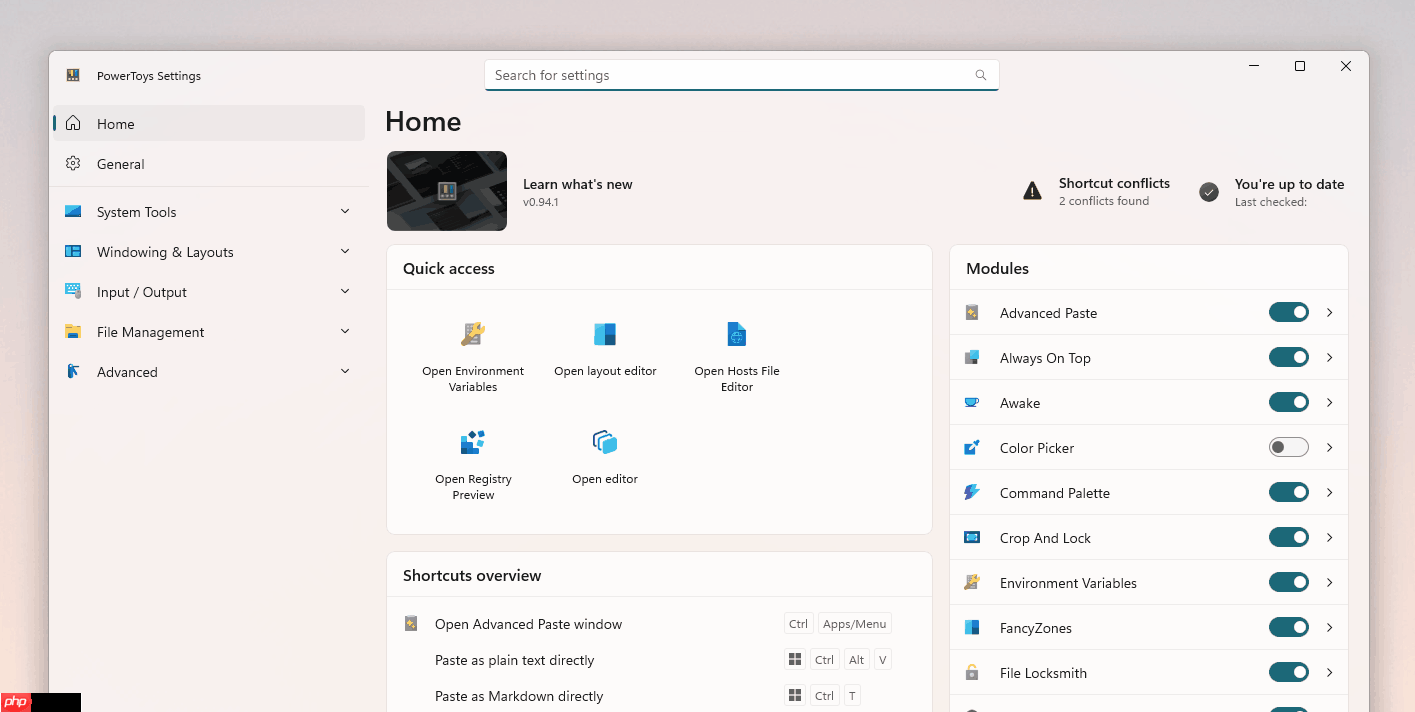The image size is (1415, 712).
Task: Expand System Tools chevron in sidebar
Action: [x=345, y=211]
